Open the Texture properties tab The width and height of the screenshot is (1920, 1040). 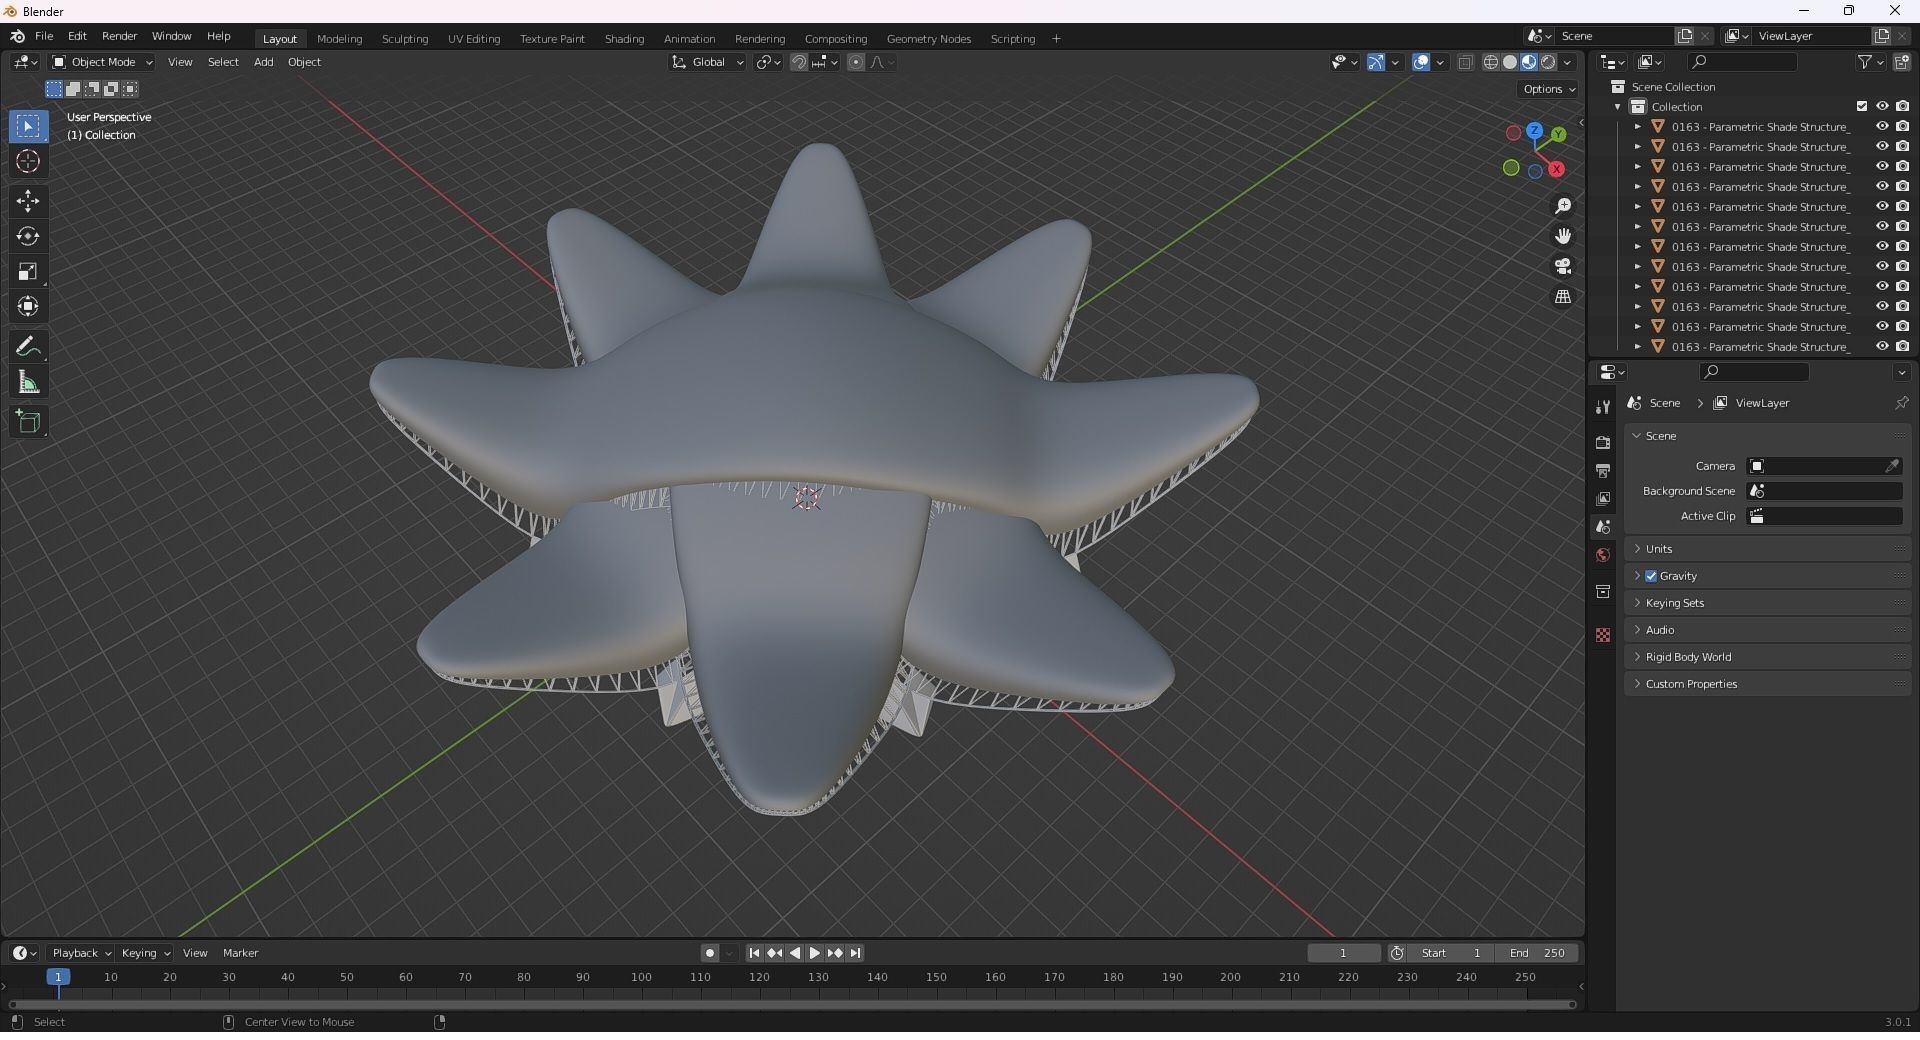point(1603,635)
